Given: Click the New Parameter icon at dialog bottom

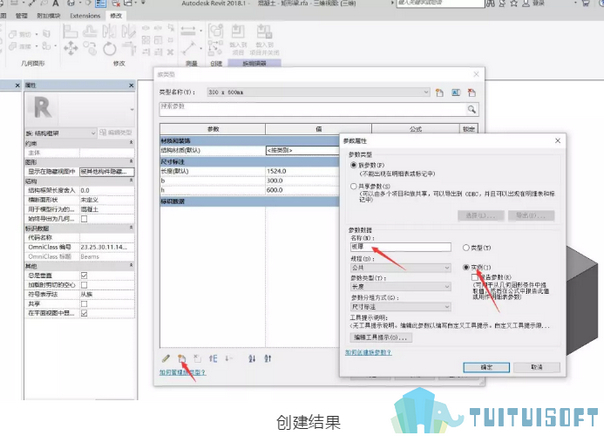Looking at the screenshot, I should 181,359.
